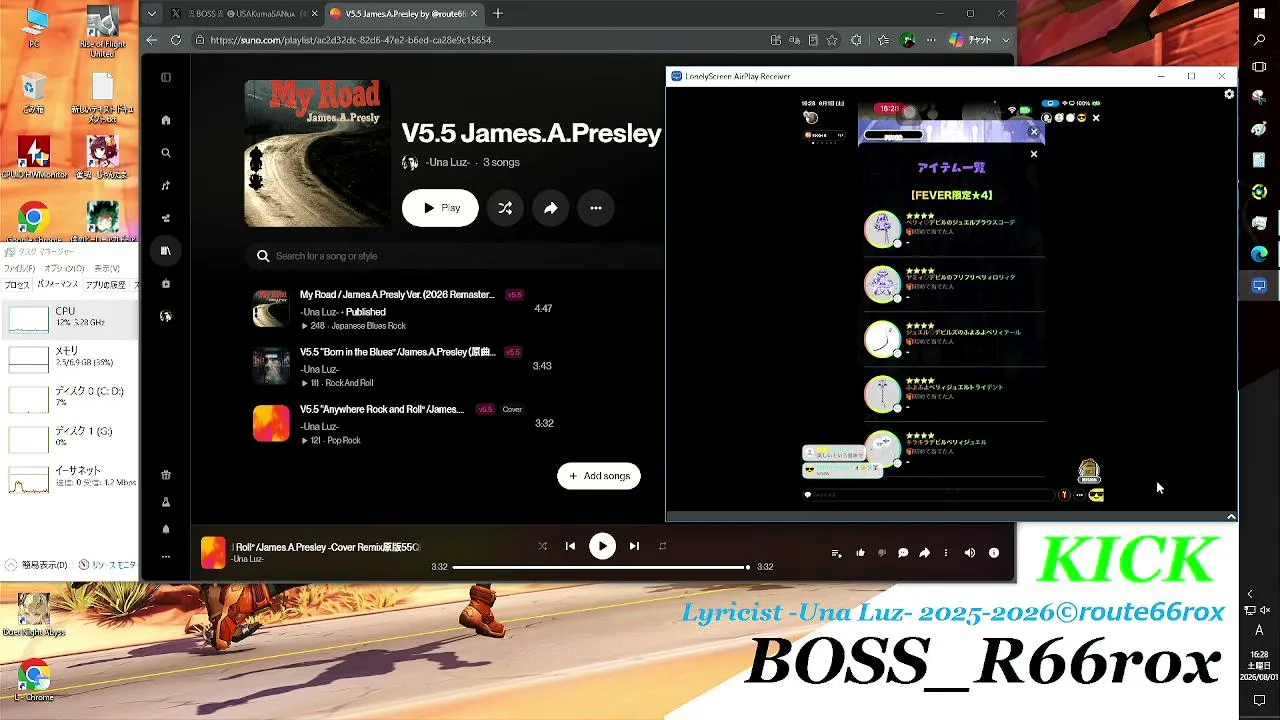Select the Anywhere Rock and Roll song
Viewport: 1280px width, 720px height.
click(x=382, y=409)
